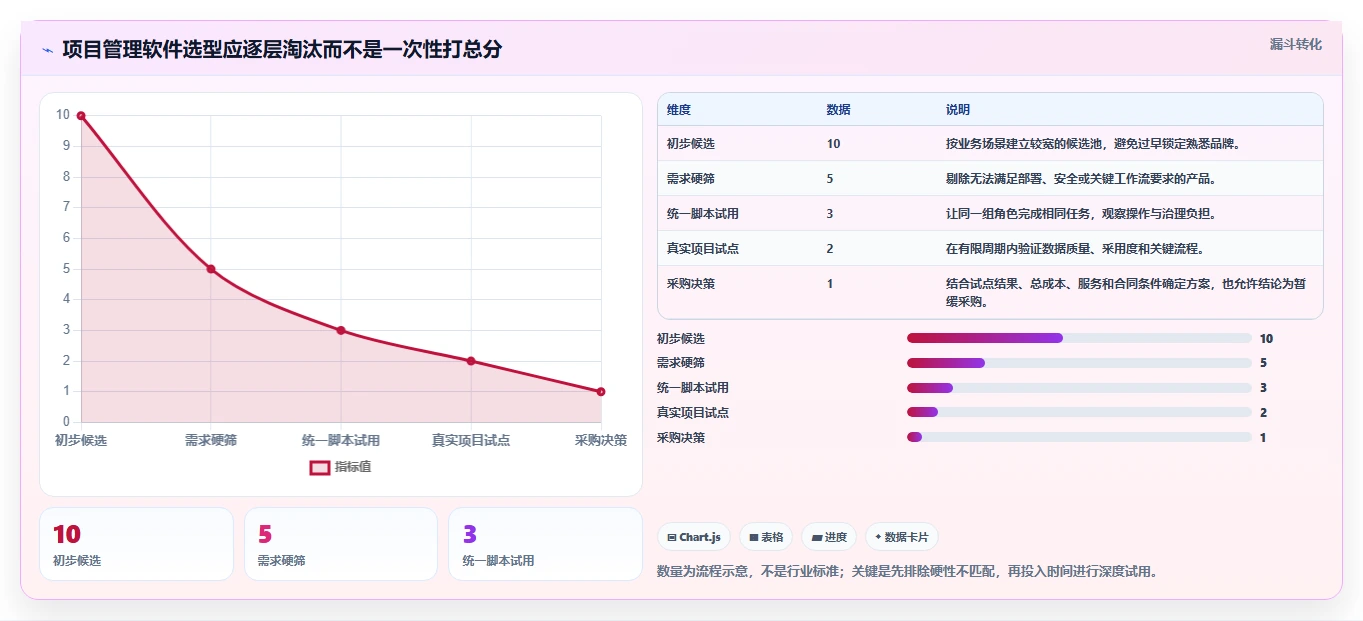Click the description starting 让同一组角色完成相同任务
Viewport: 1363px width, 621px height.
(x=1083, y=214)
